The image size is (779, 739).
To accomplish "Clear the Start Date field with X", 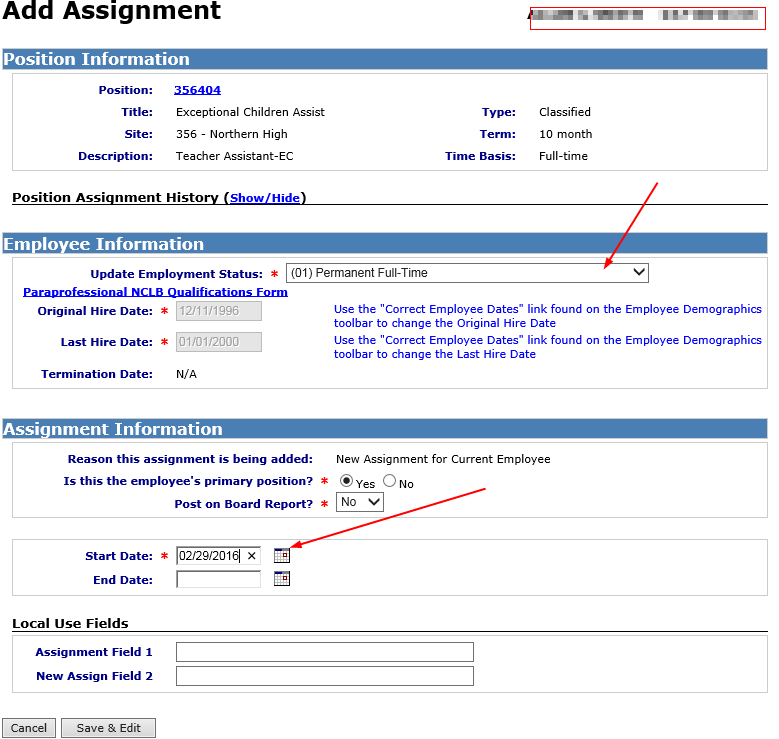I will pyautogui.click(x=252, y=556).
